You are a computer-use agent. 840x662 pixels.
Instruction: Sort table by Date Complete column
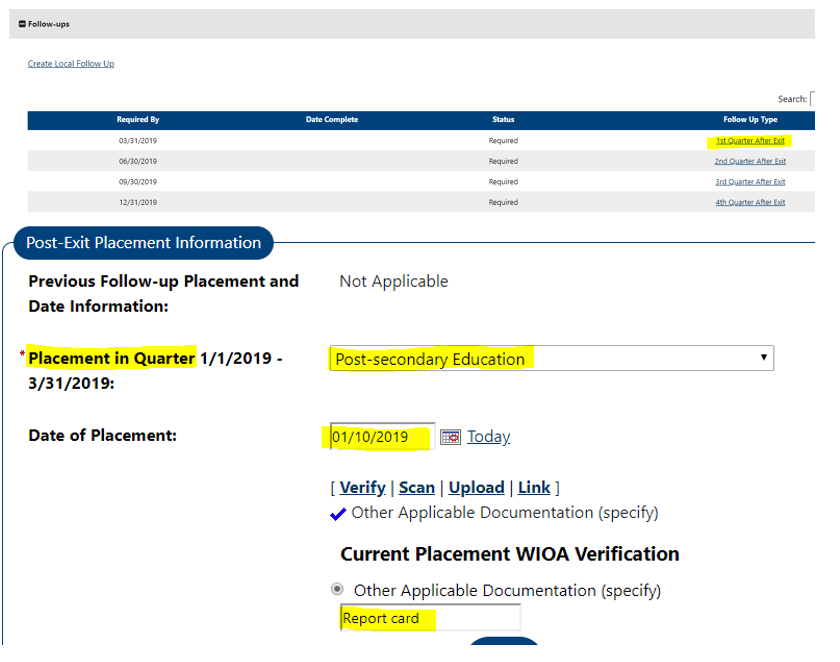click(x=331, y=120)
